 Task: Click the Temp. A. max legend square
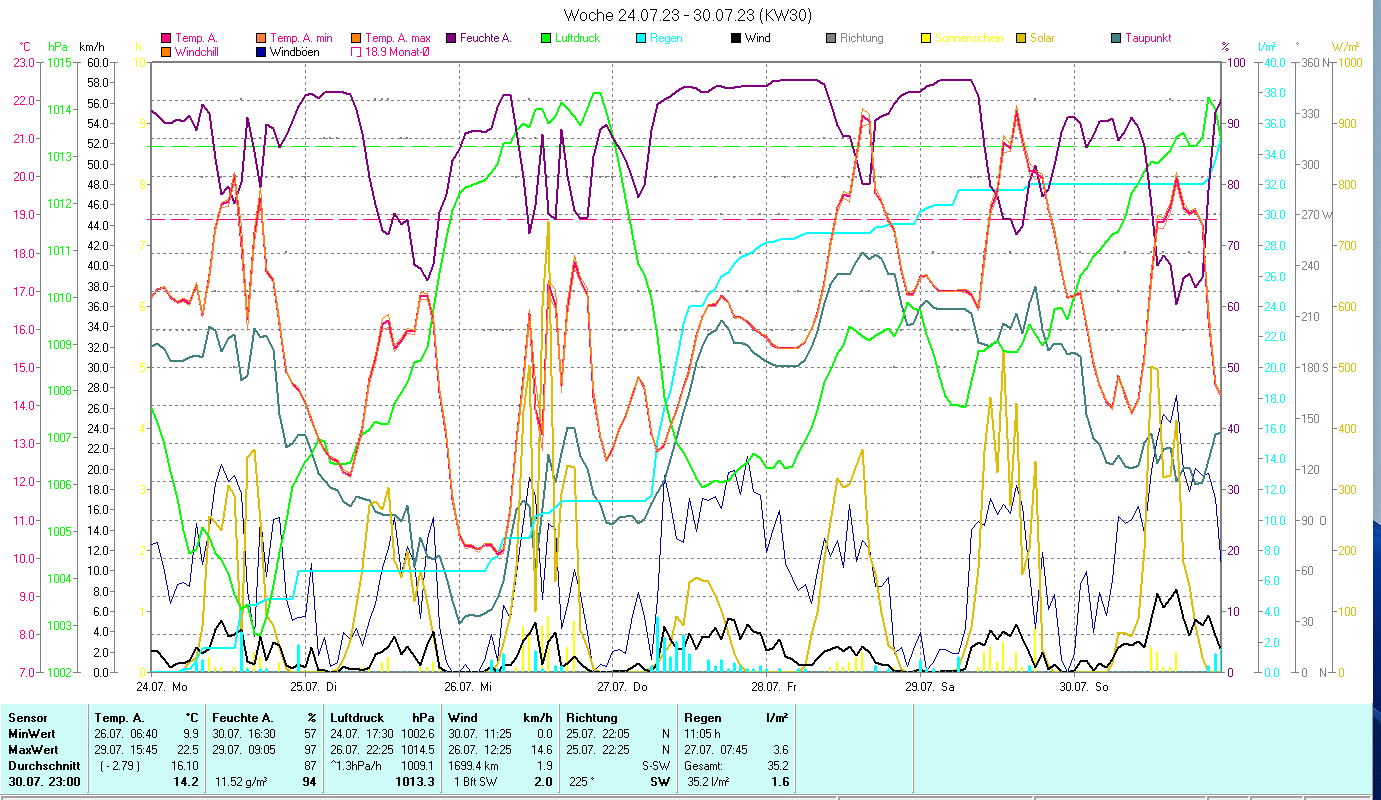coord(356,39)
